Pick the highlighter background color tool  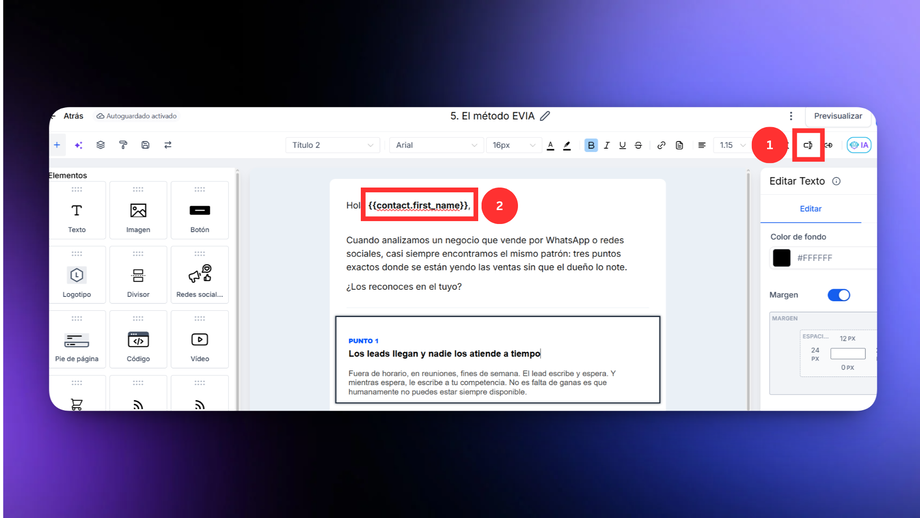pyautogui.click(x=567, y=145)
